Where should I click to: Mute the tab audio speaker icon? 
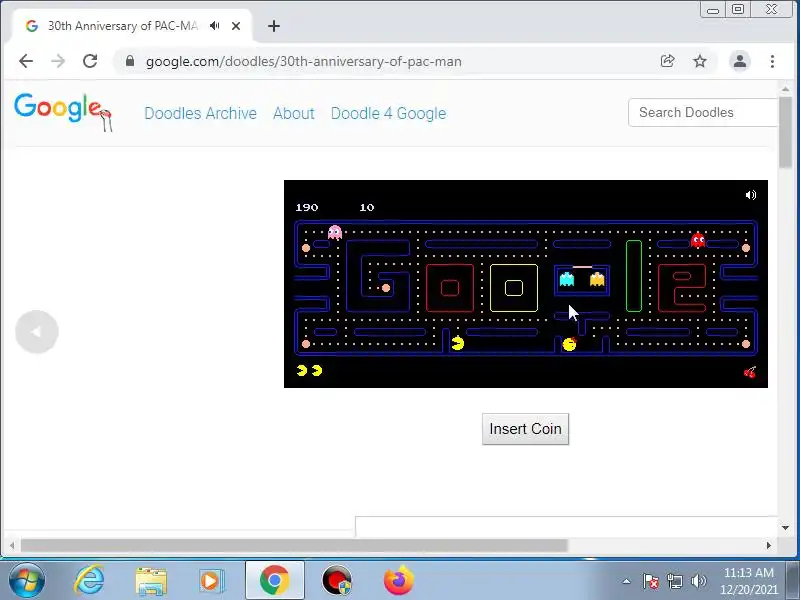coord(215,26)
